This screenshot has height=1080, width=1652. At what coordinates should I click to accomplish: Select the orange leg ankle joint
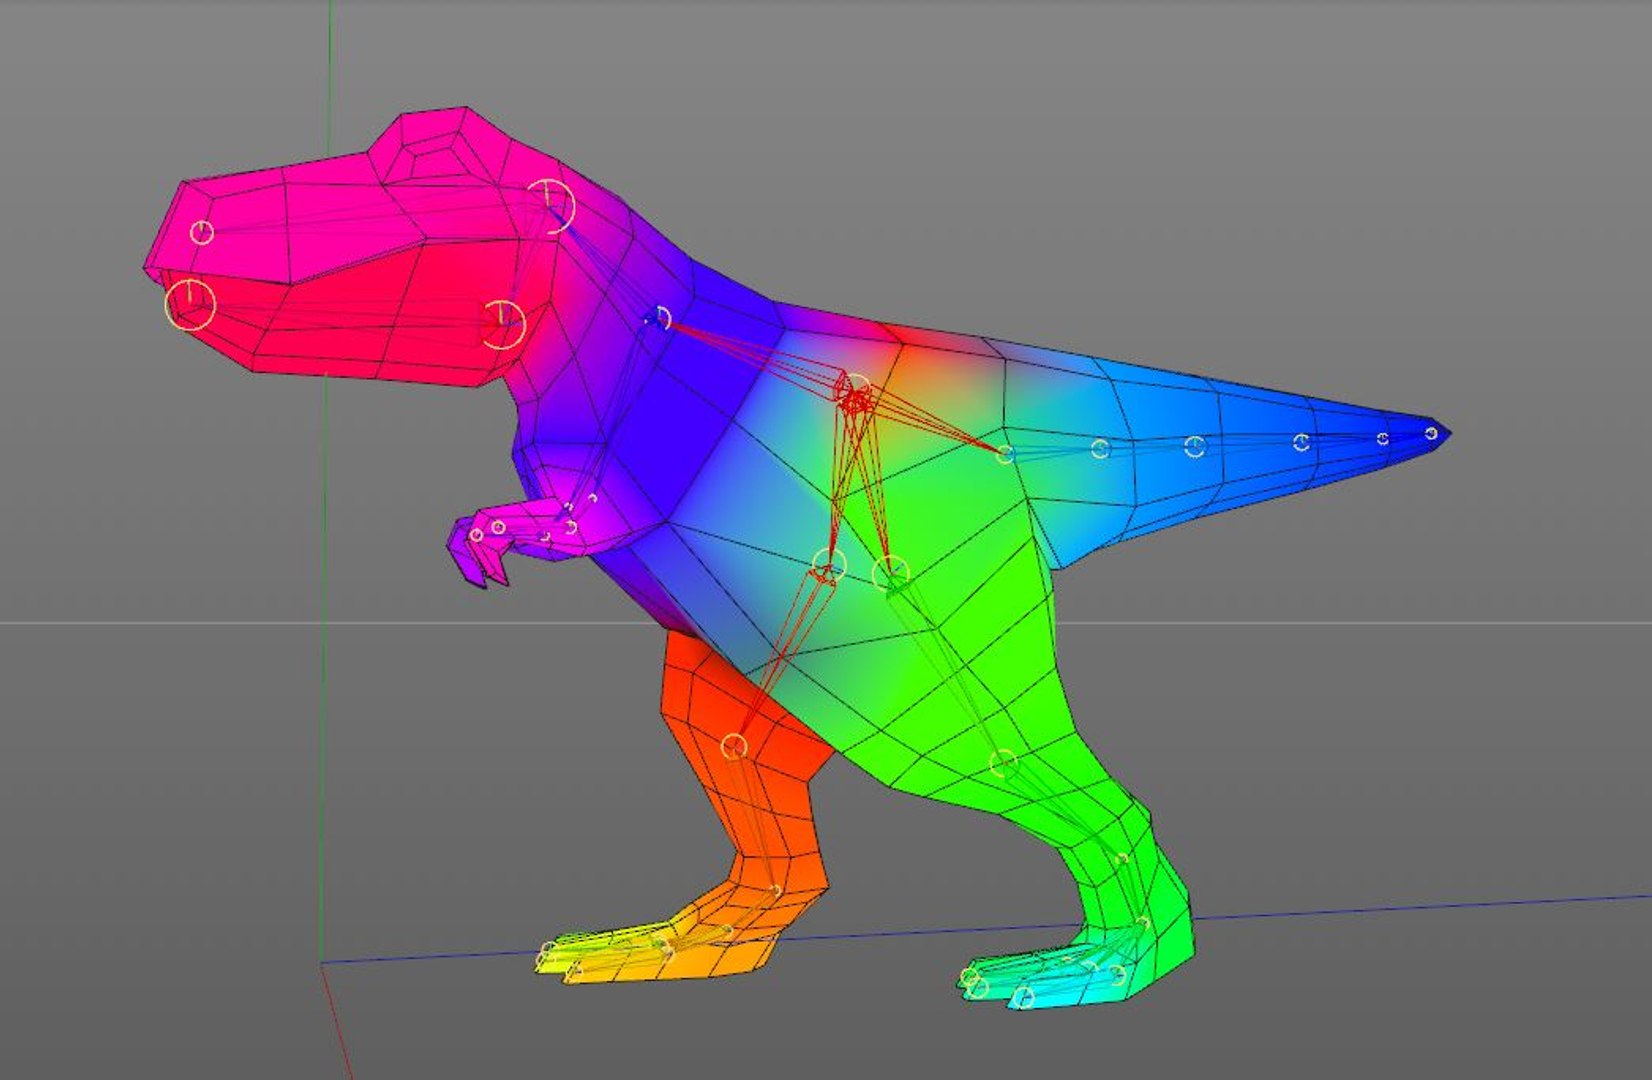[x=776, y=890]
